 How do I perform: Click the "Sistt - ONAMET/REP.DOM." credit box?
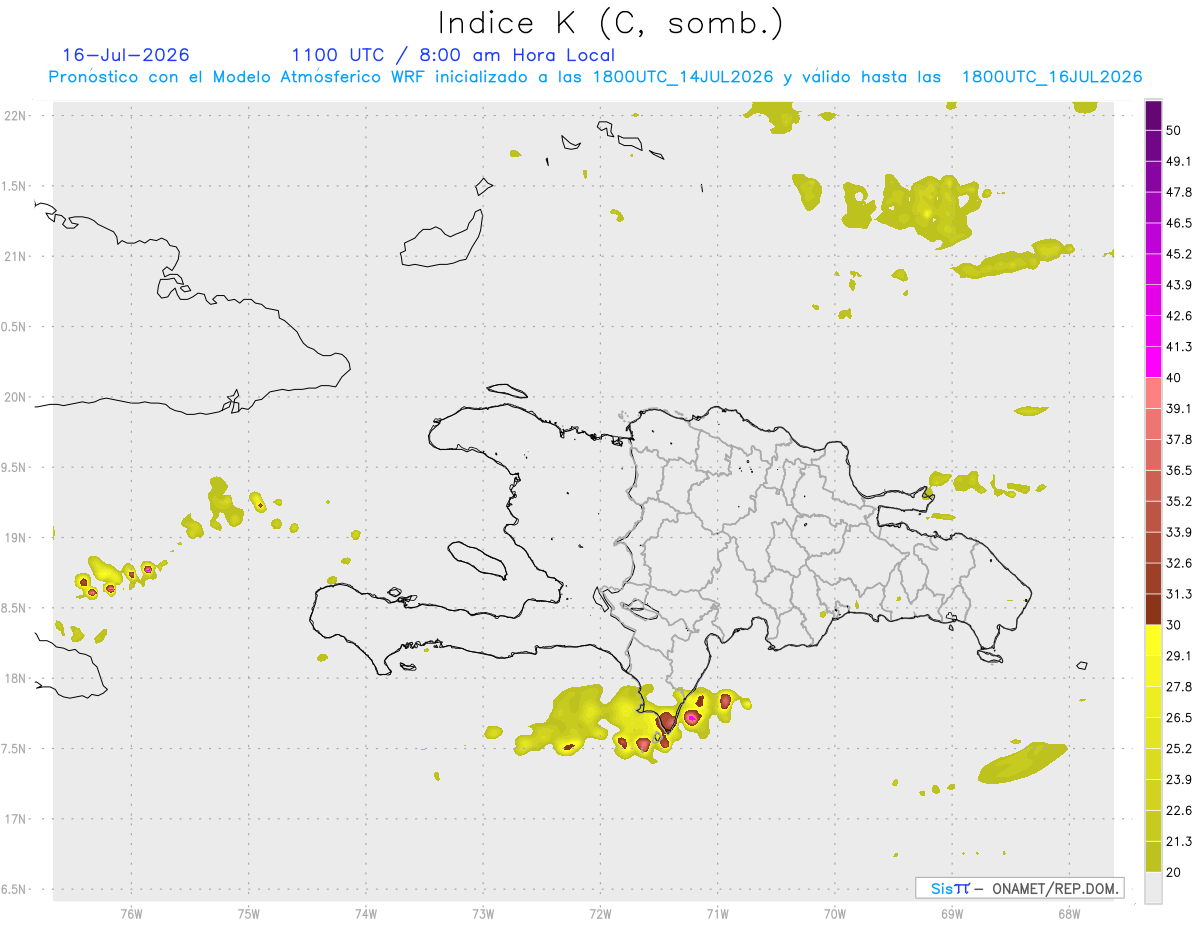1020,888
